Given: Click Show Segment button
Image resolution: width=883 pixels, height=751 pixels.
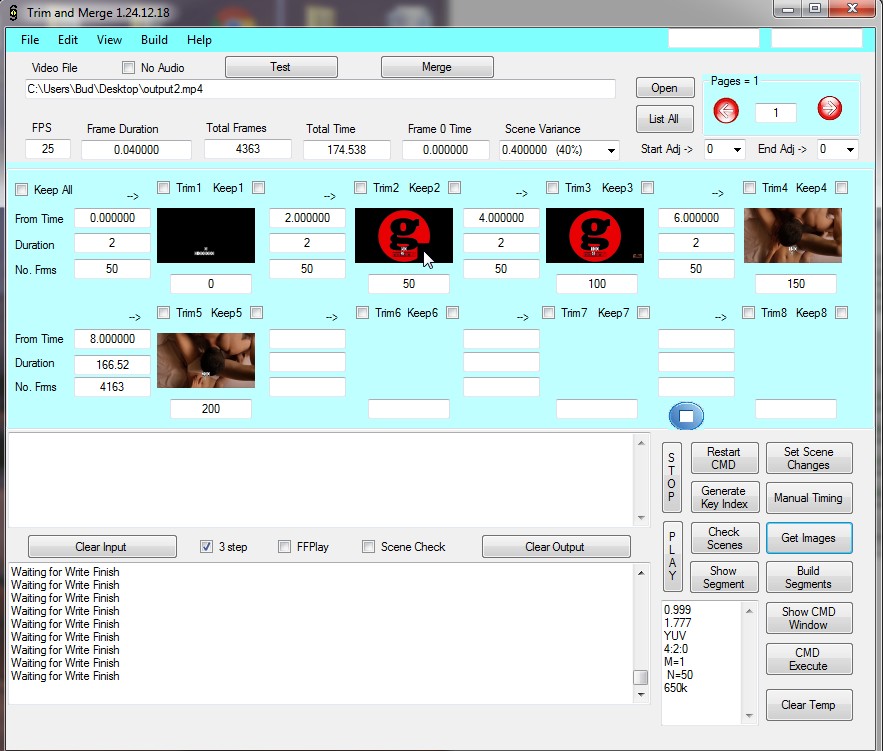Looking at the screenshot, I should click(x=724, y=577).
